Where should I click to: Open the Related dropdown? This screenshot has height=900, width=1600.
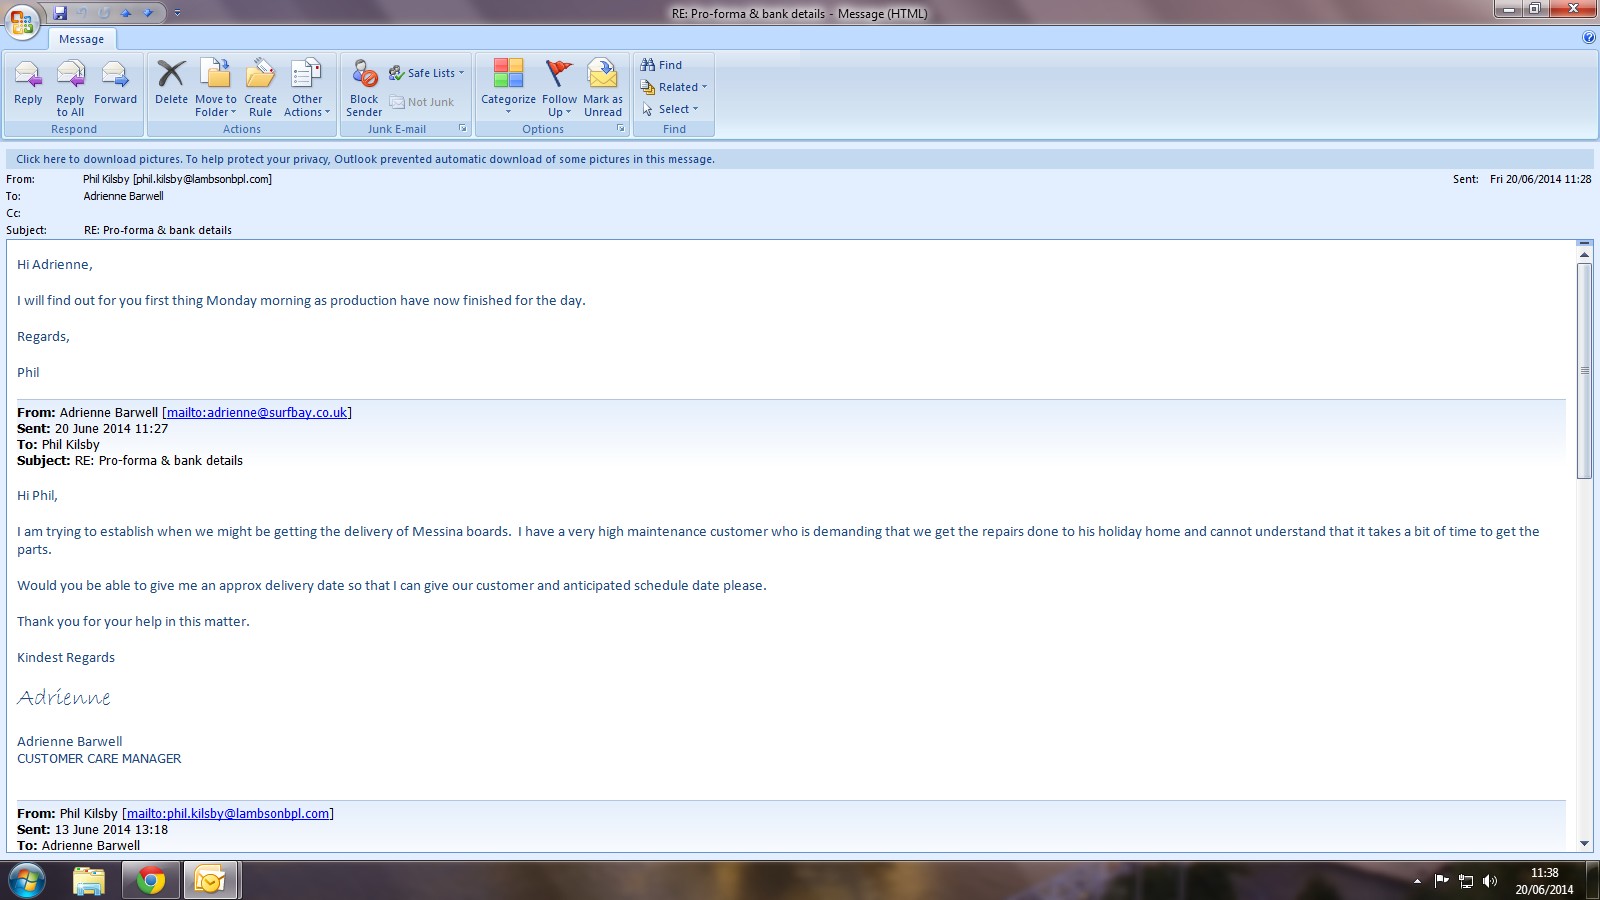[x=674, y=87]
